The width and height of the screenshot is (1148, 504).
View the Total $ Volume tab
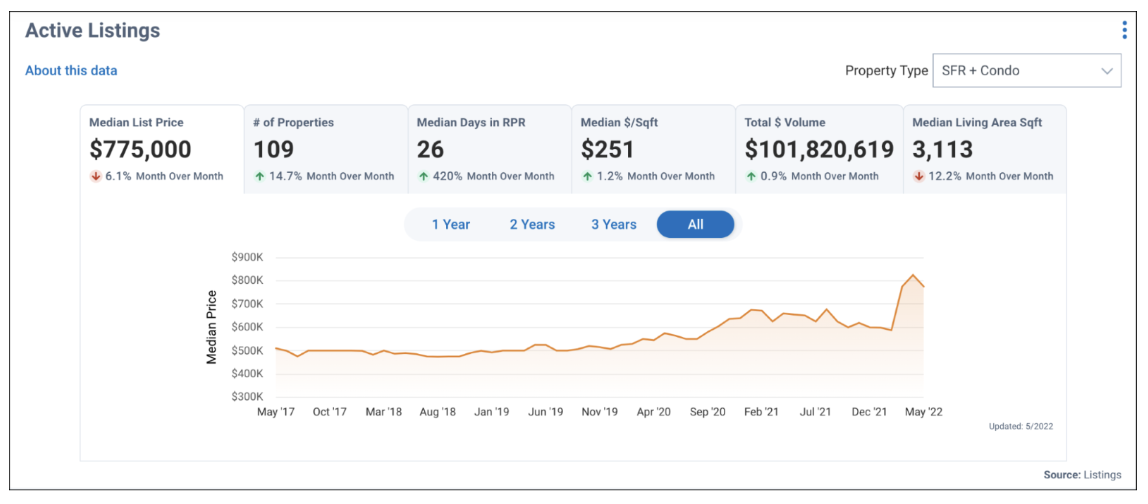[x=819, y=149]
